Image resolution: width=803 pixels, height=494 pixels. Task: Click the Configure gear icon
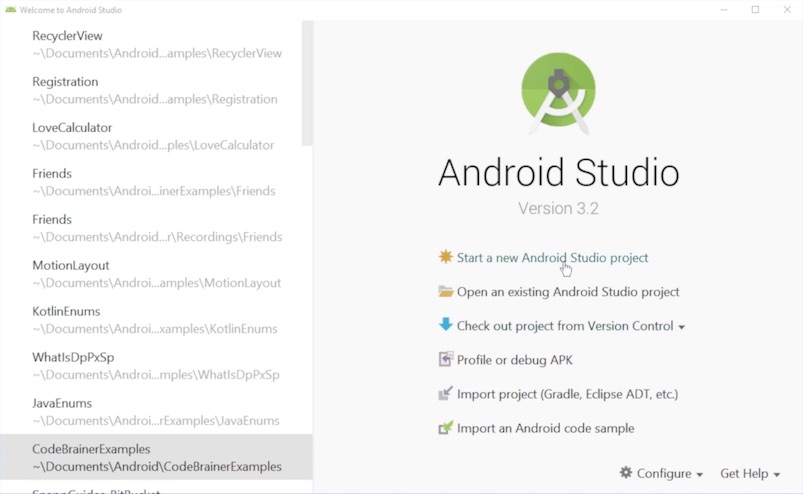tap(625, 472)
